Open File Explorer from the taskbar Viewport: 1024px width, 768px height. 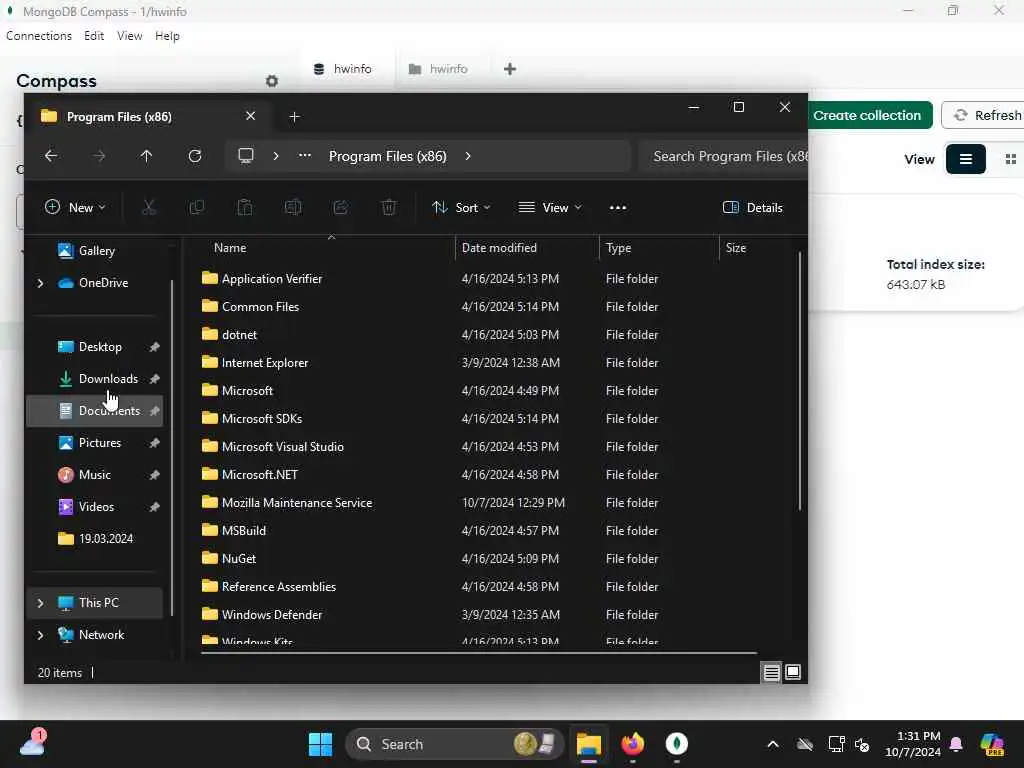(588, 744)
